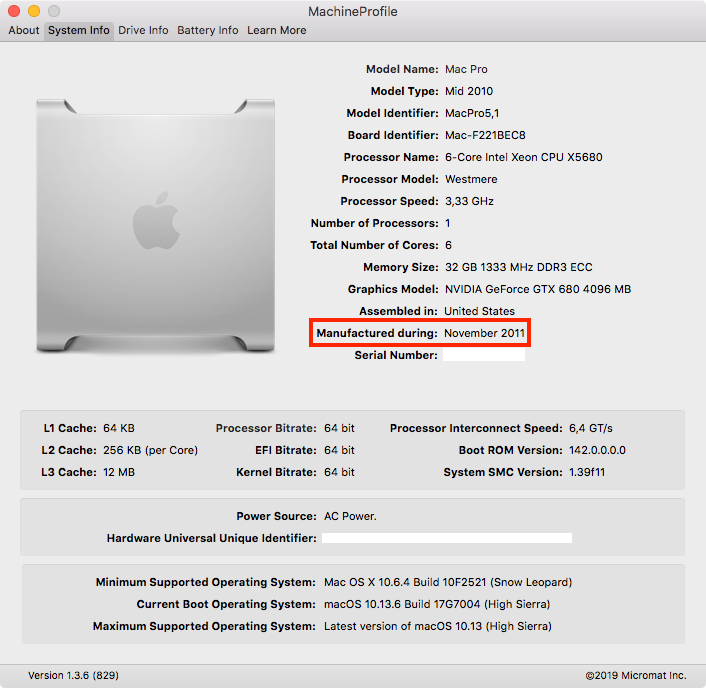This screenshot has width=706, height=688.
Task: Click the MacPro5,1 model identifier
Action: click(x=472, y=113)
